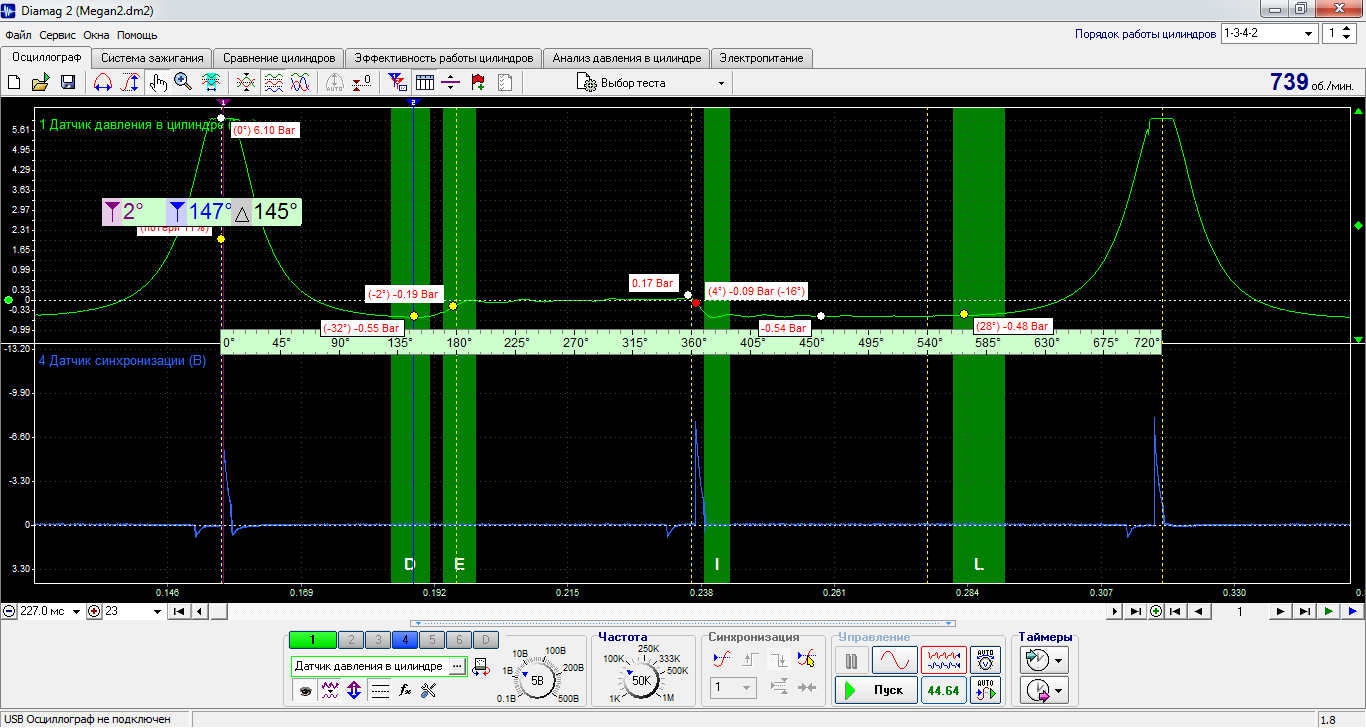Open the checklist notes icon in the toolbar
Screen dimensions: 1366x728
tap(504, 83)
